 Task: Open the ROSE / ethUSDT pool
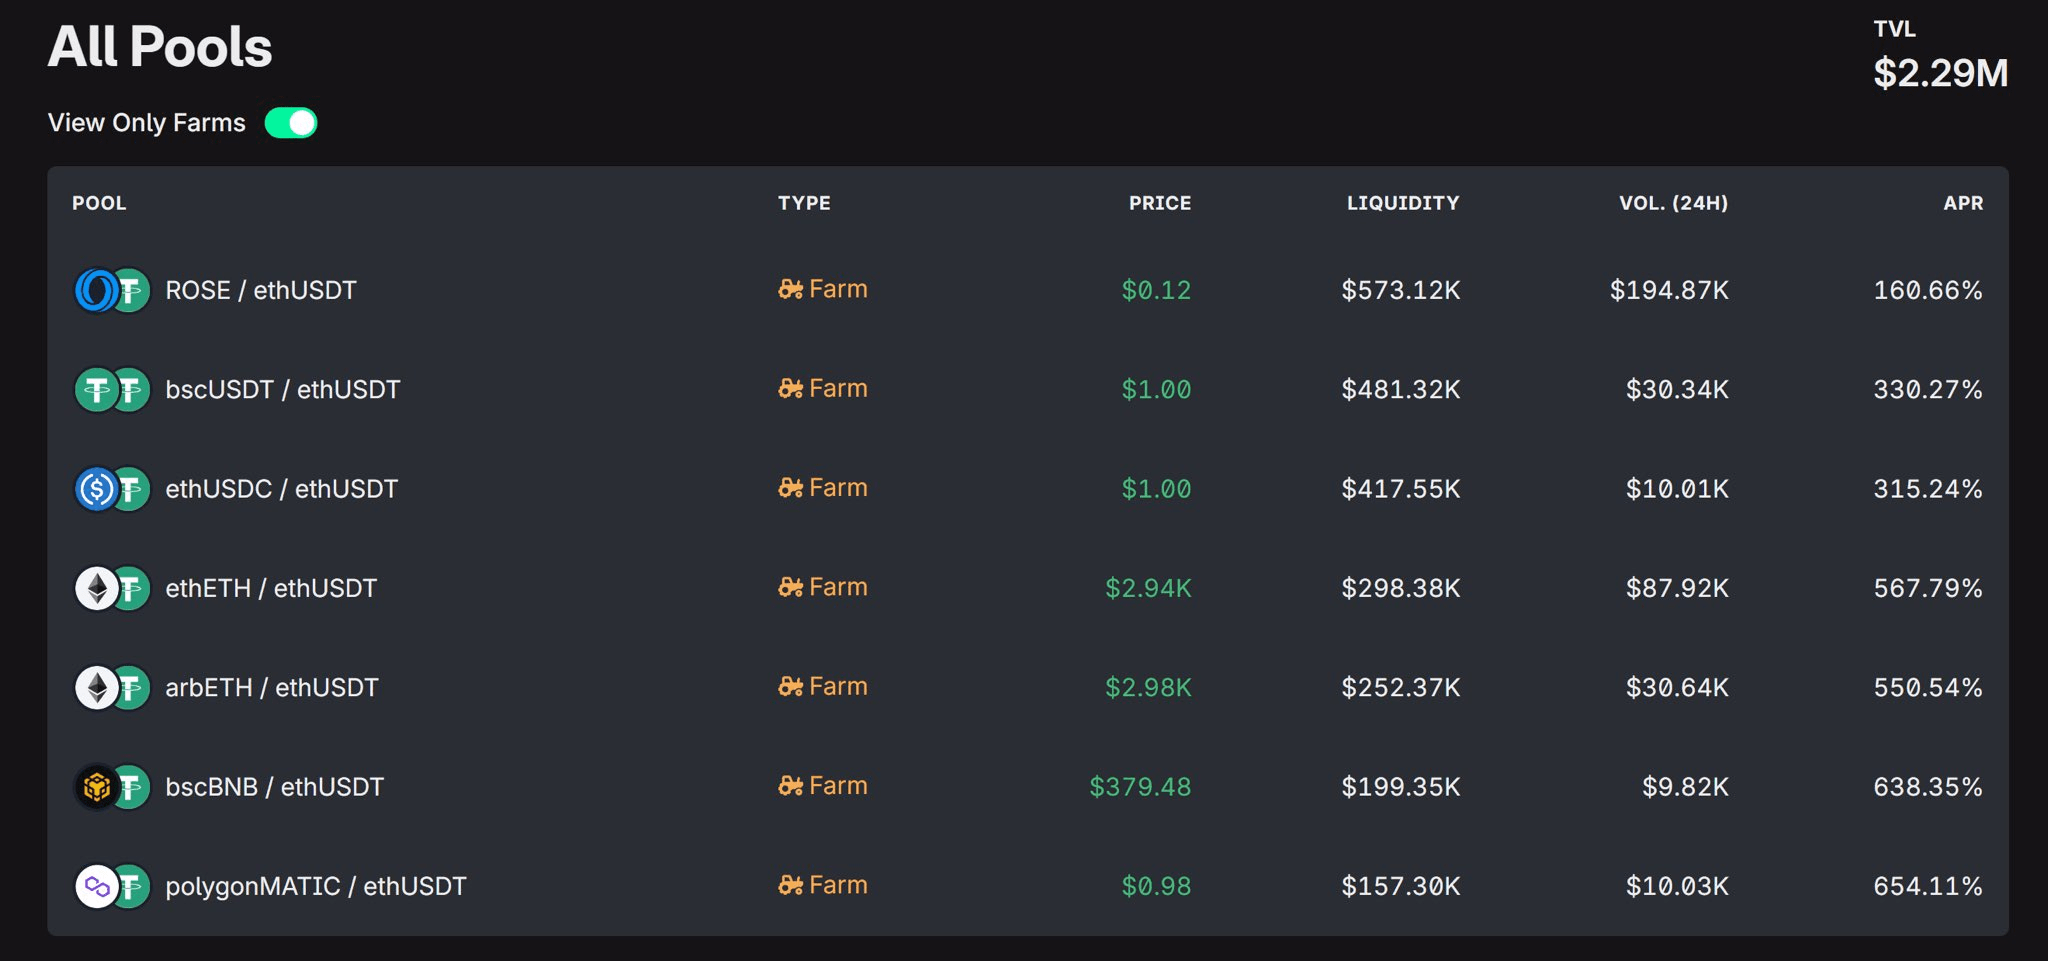pyautogui.click(x=260, y=291)
